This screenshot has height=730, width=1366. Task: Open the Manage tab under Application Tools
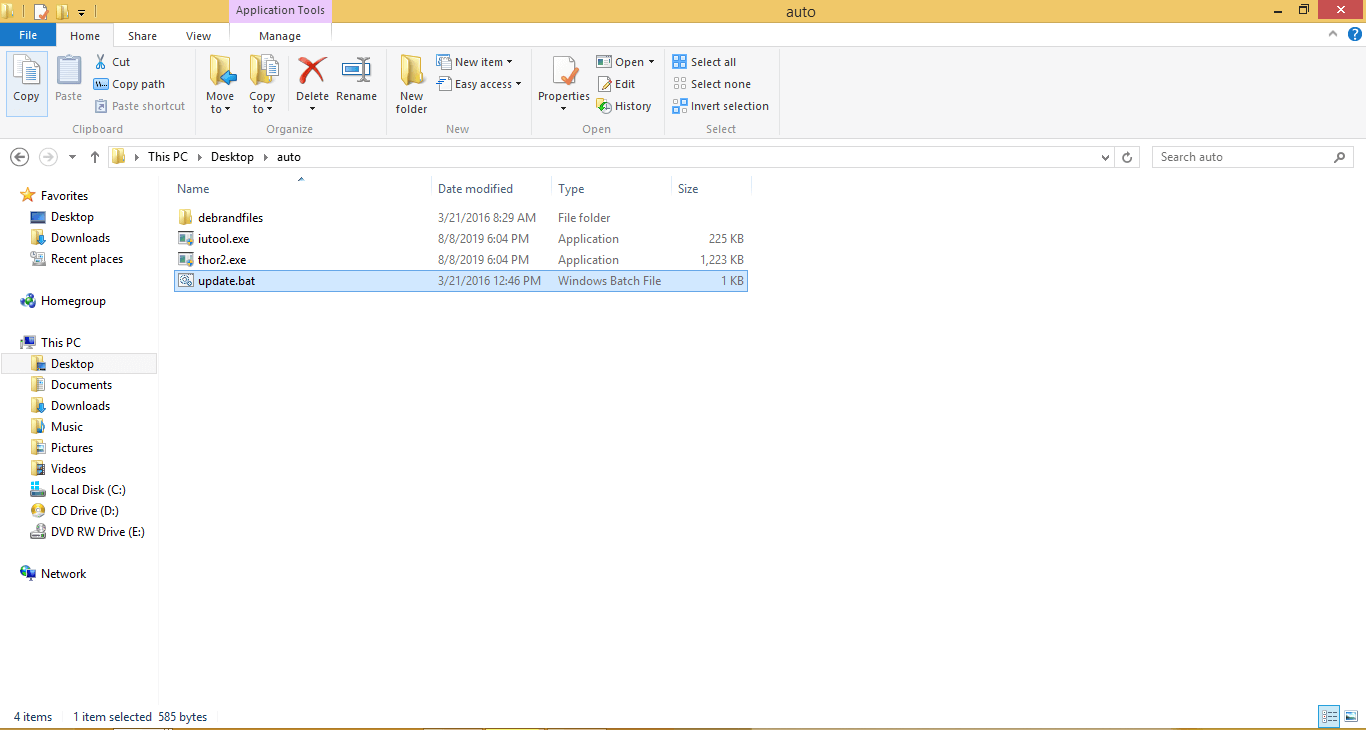279,35
